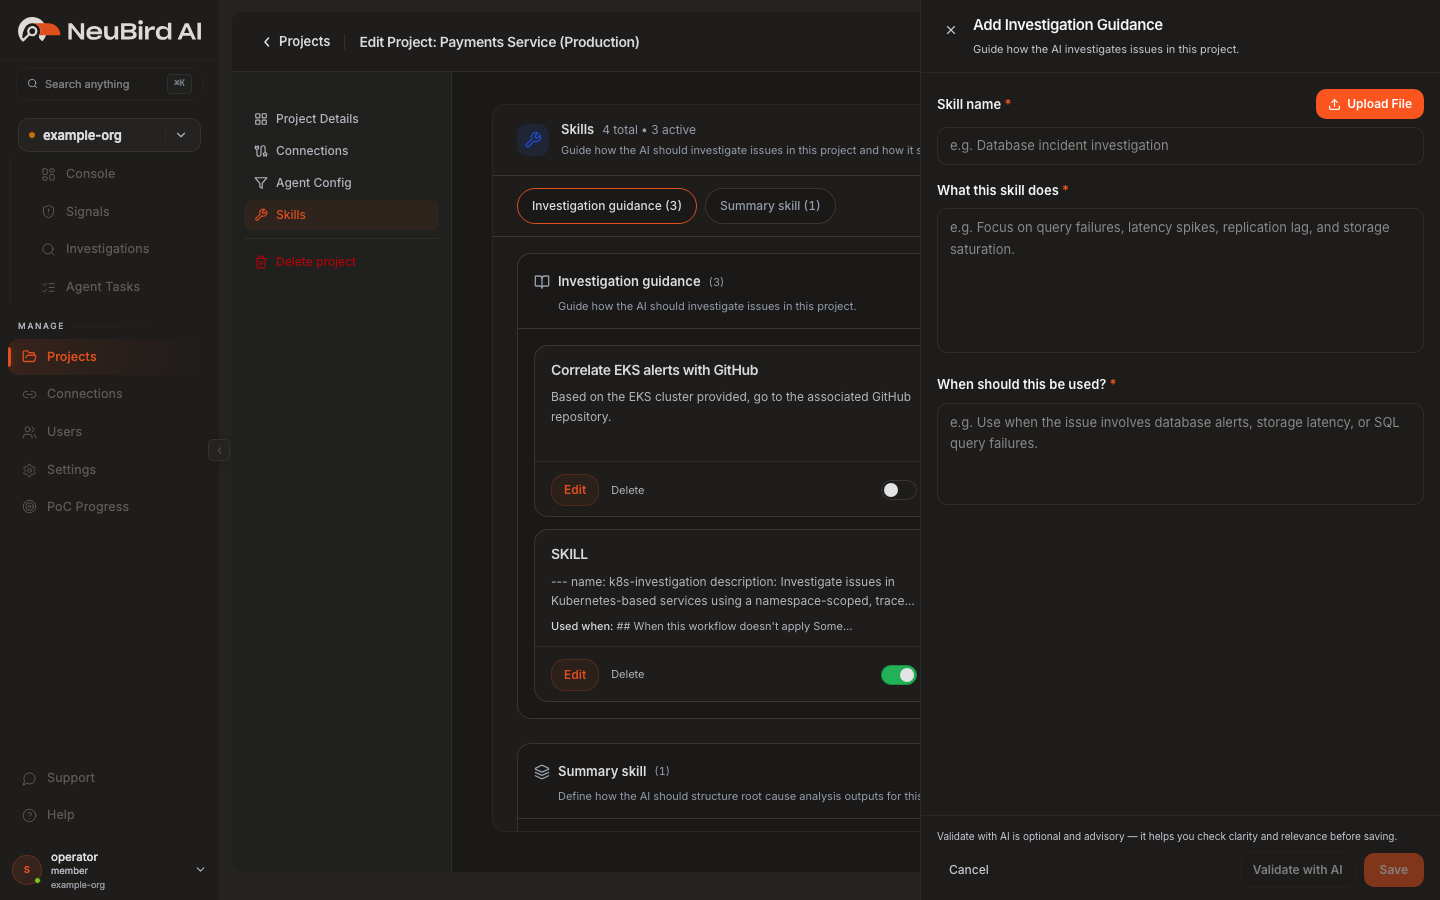Screen dimensions: 1440x900
Task: Click the Settings gear icon
Action: tap(29, 470)
